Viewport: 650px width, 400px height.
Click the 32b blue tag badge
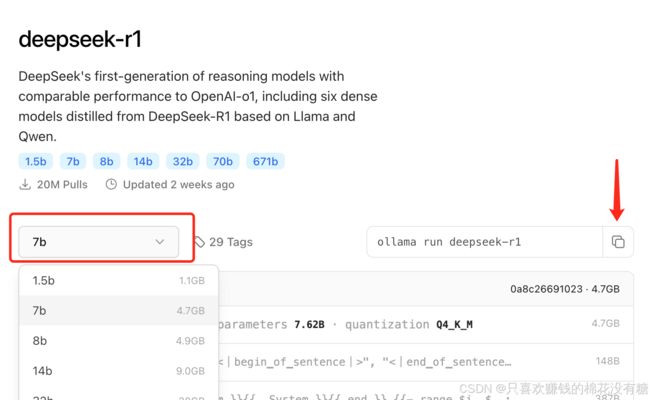183,161
